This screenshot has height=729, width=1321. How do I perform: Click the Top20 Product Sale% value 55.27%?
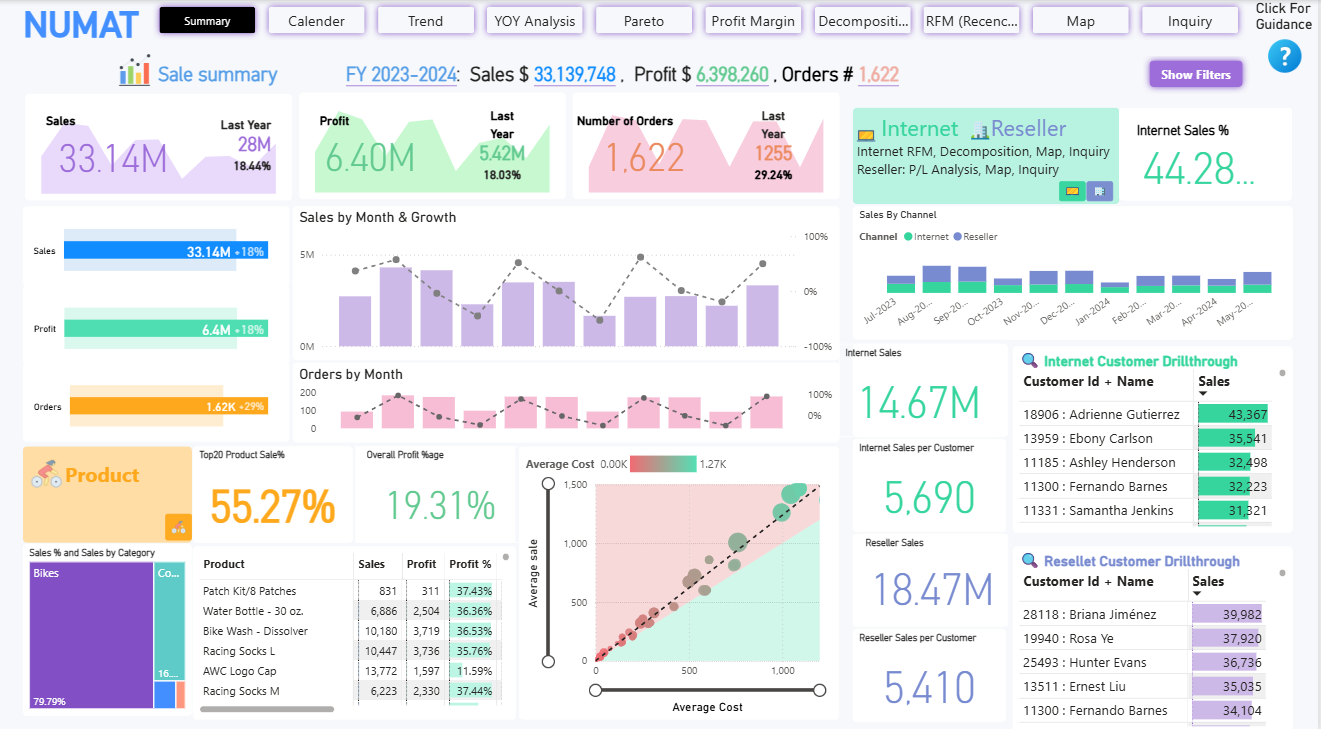coord(272,507)
